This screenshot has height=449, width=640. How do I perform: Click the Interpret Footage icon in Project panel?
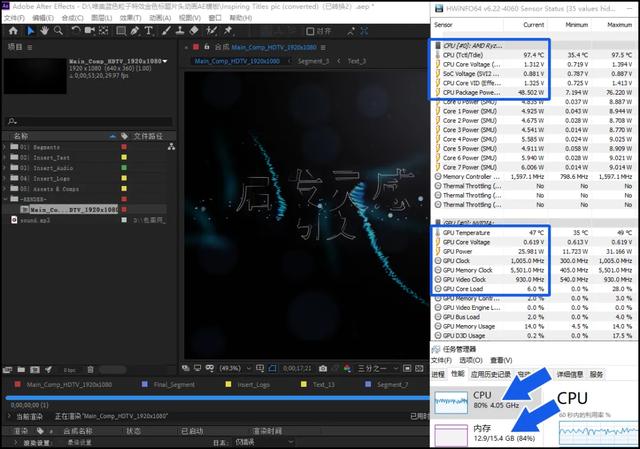point(7,370)
